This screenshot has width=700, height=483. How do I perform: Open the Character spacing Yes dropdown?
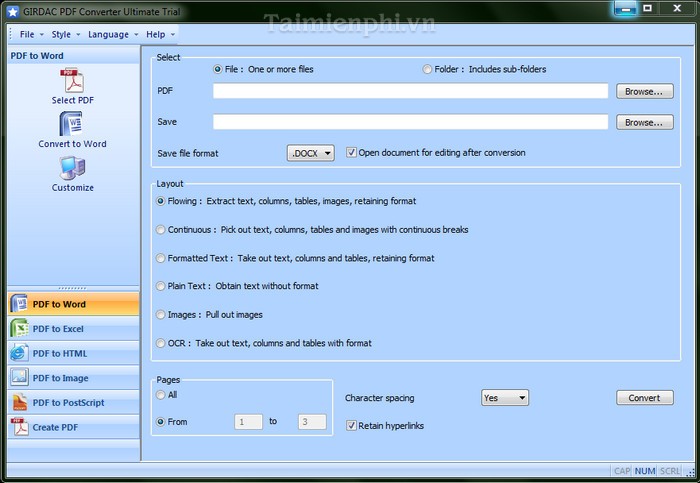(x=505, y=398)
